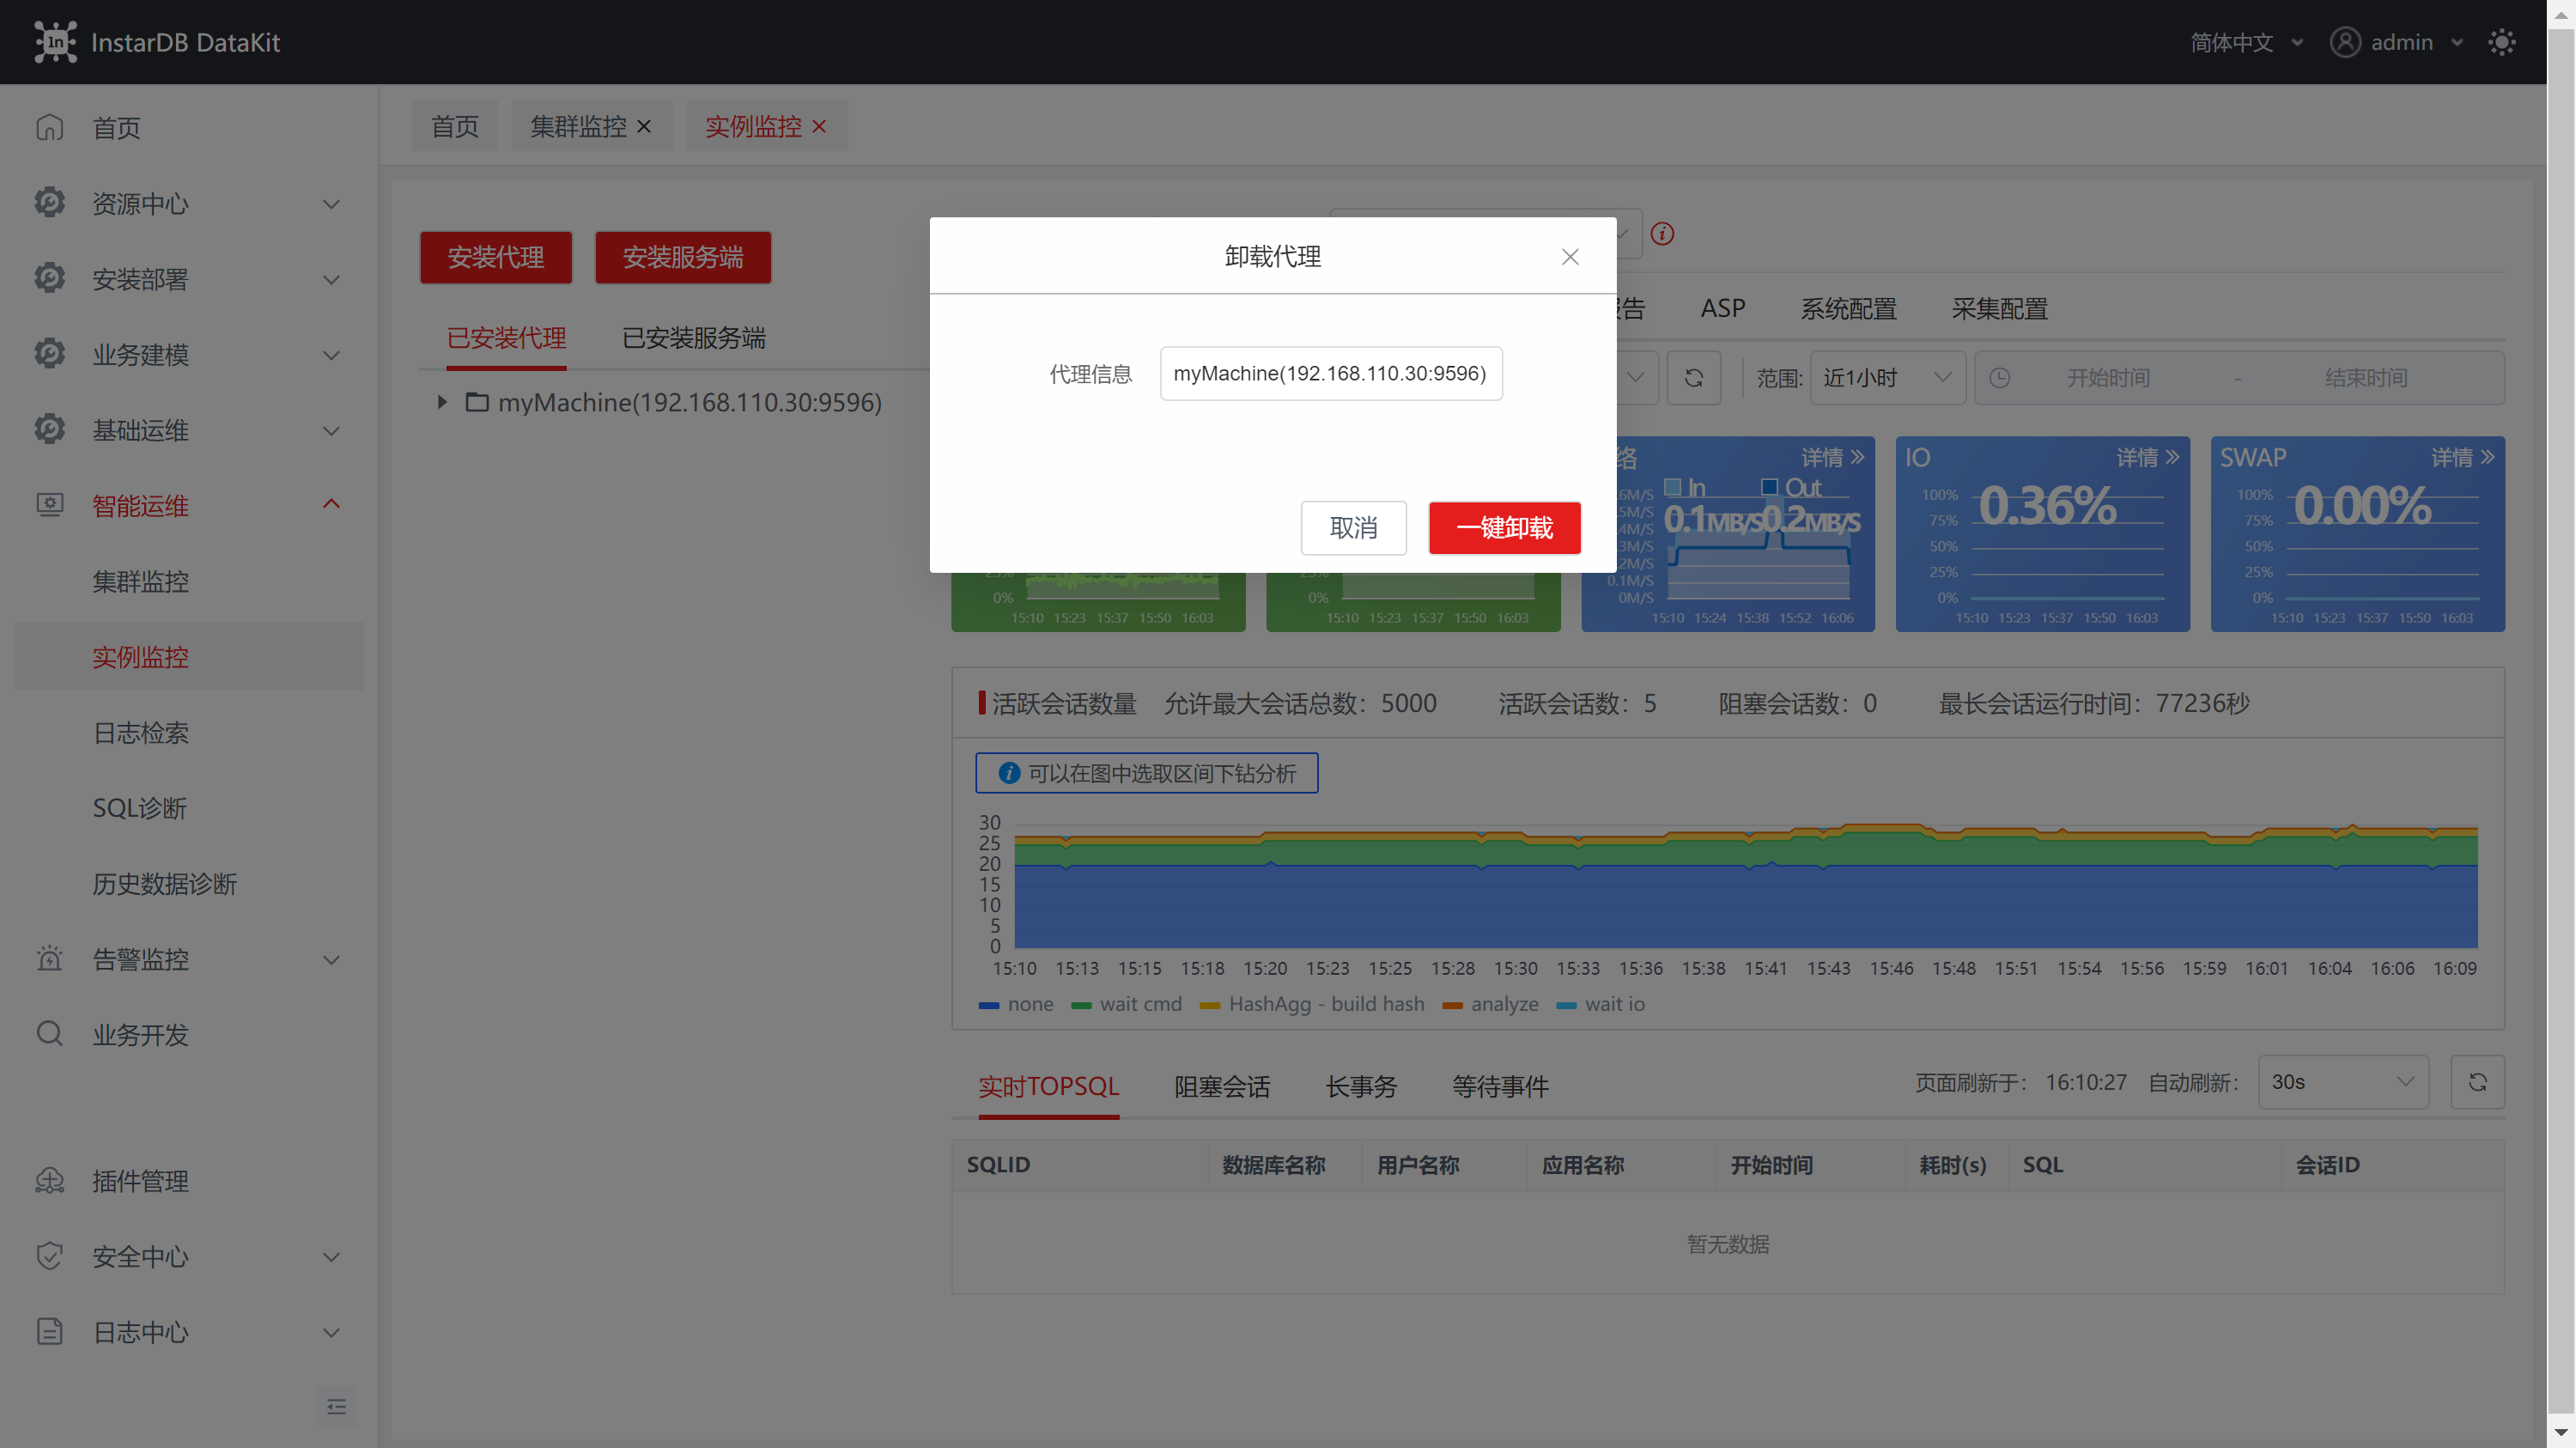
Task: Click the refresh icon beside the time range
Action: [x=1694, y=378]
